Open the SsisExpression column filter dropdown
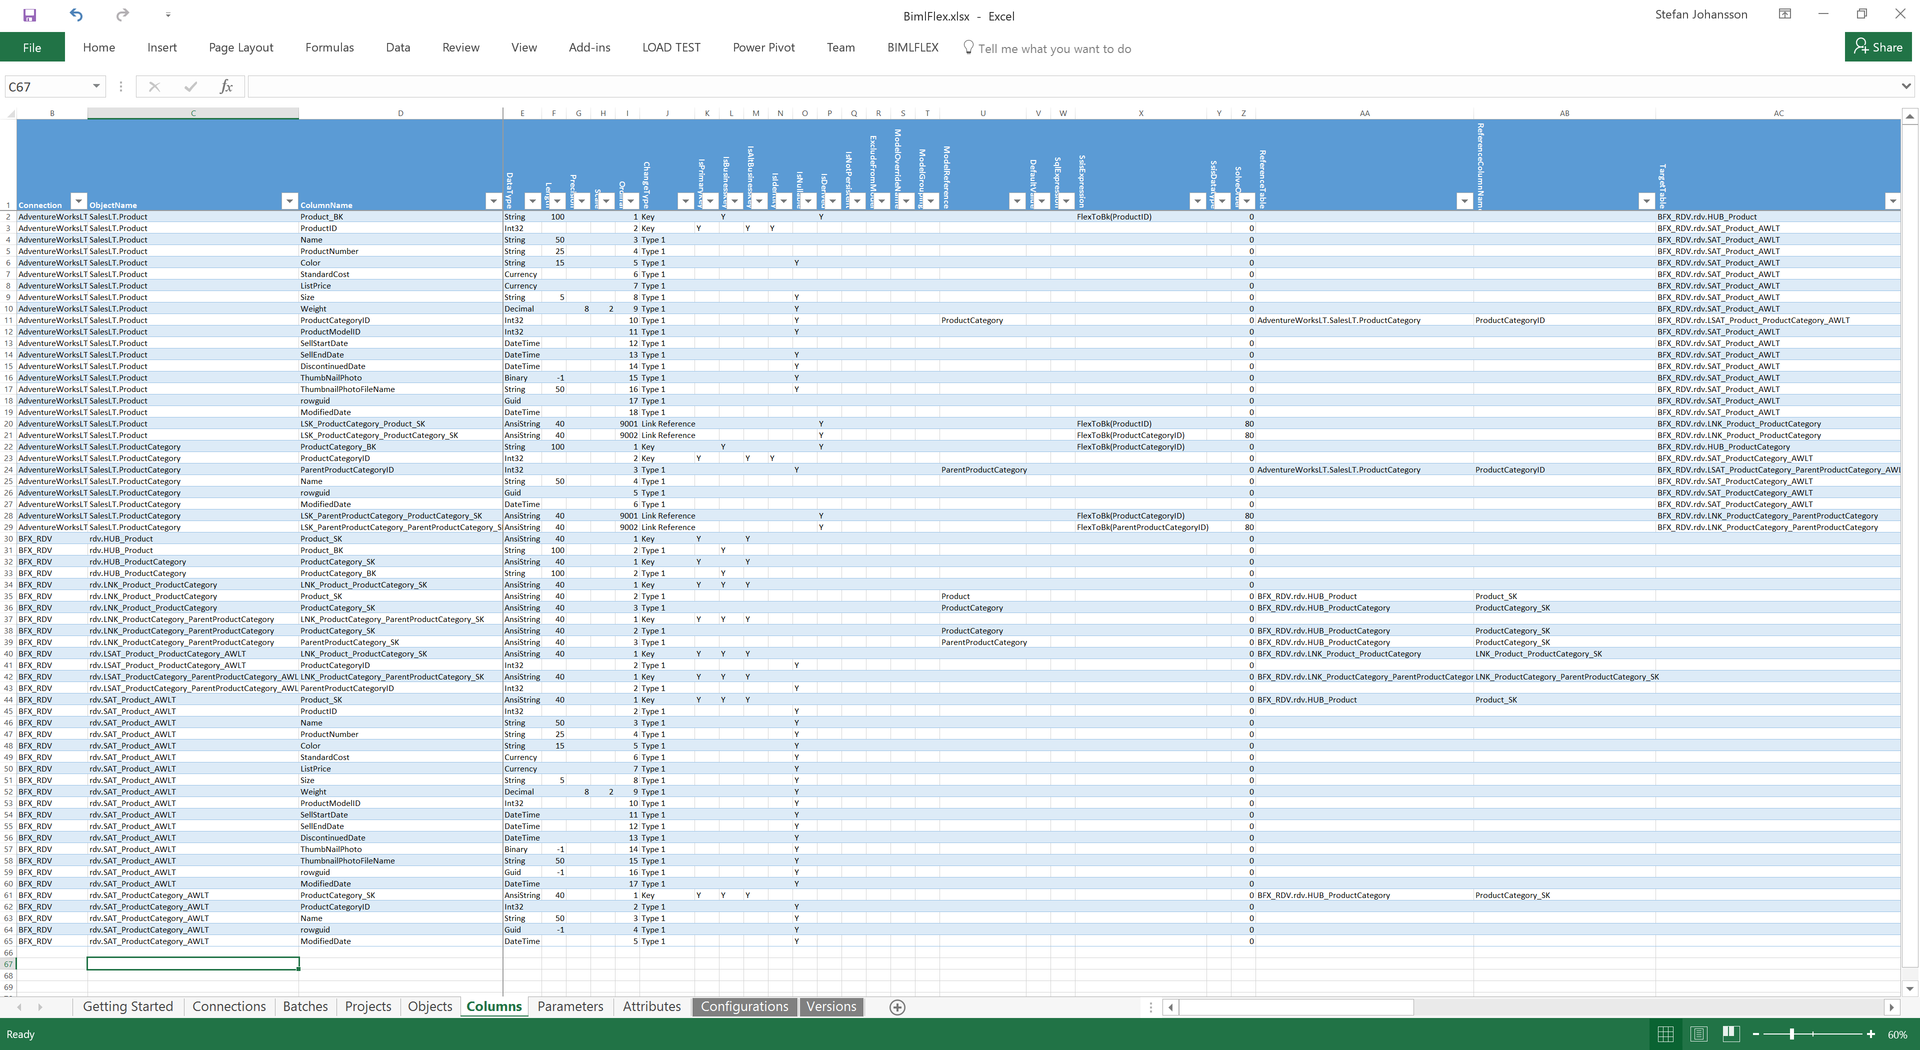1920x1050 pixels. 1197,201
